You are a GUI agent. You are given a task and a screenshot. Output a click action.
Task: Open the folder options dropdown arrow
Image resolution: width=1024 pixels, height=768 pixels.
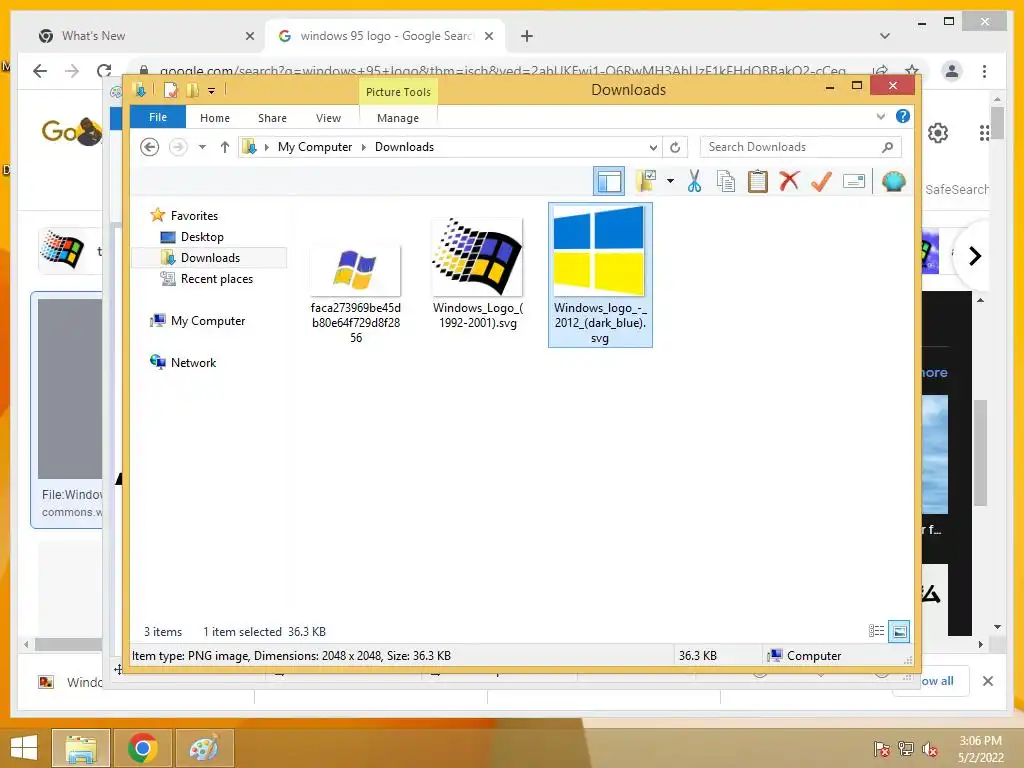tap(670, 181)
